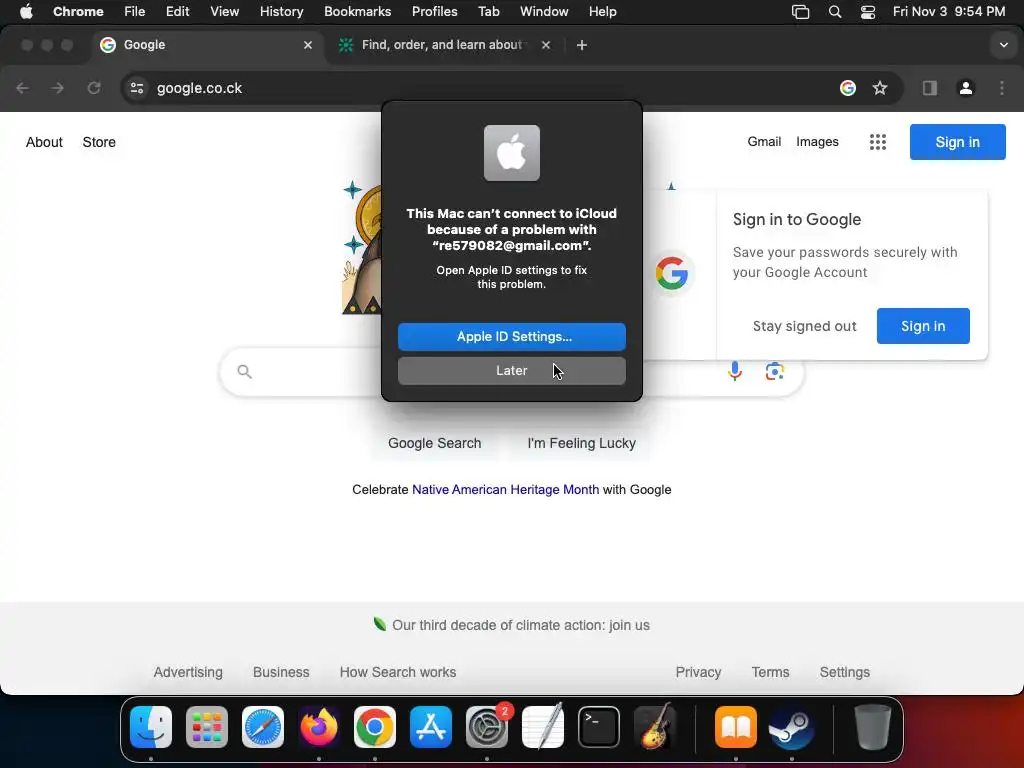1024x768 pixels.
Task: Click I'm Feeling Lucky
Action: point(581,443)
